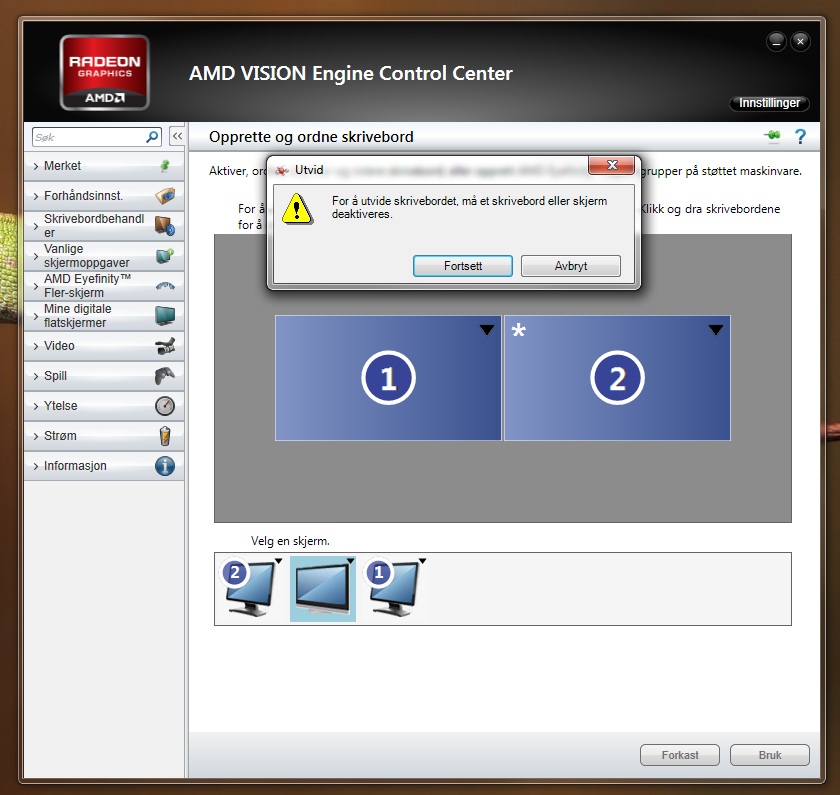The image size is (840, 795).
Task: Click Avbryt in the Utvid dialog
Action: coord(571,266)
